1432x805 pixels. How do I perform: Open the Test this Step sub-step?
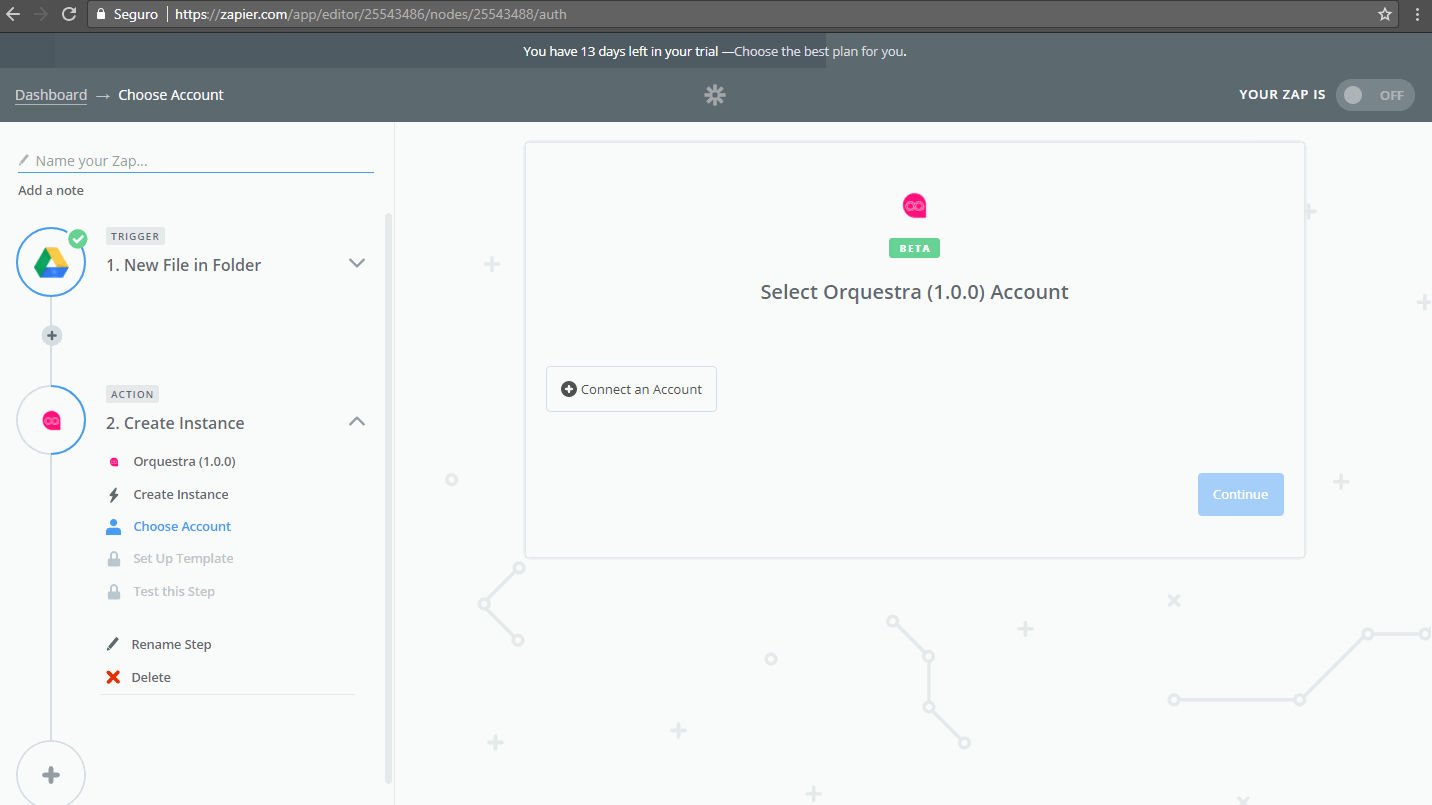pos(174,591)
